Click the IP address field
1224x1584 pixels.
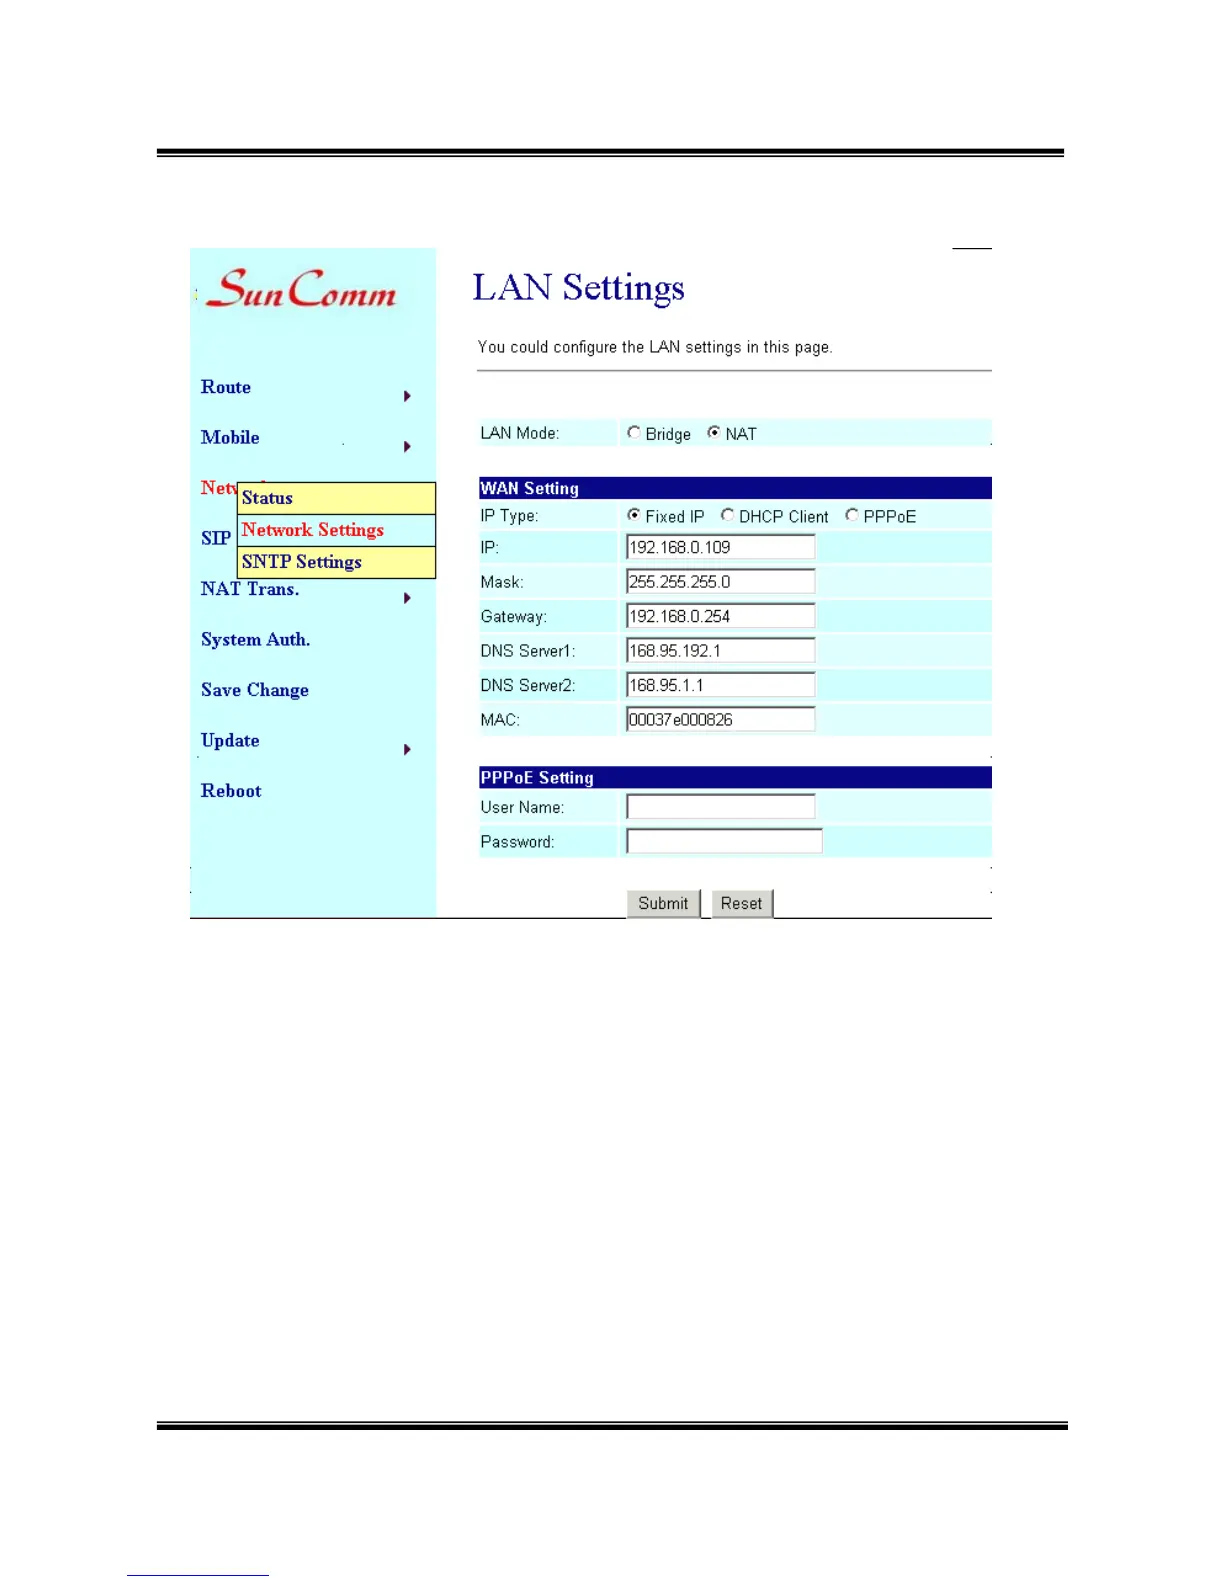[x=720, y=547]
